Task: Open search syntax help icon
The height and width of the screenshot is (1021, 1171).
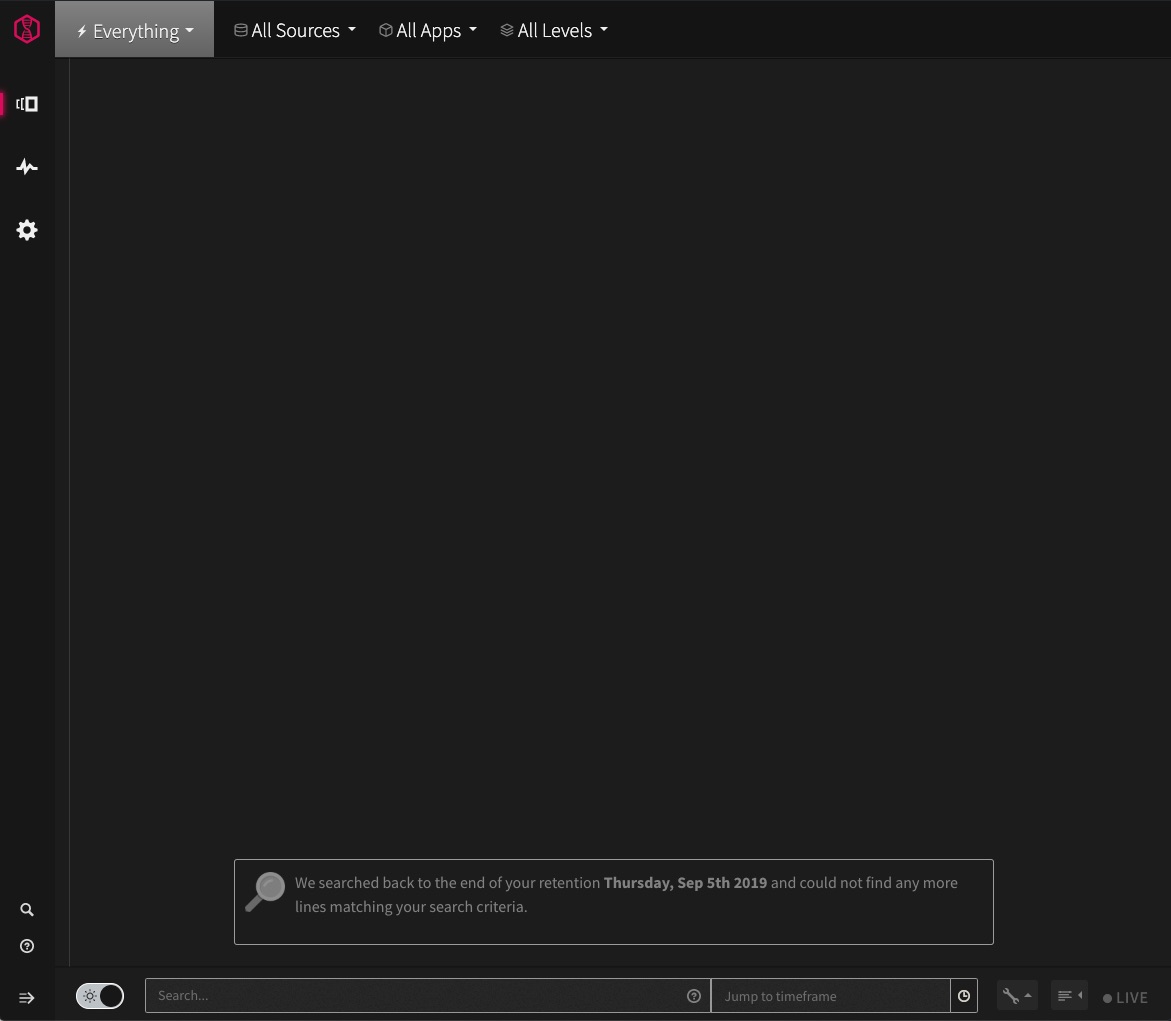Action: pos(694,996)
